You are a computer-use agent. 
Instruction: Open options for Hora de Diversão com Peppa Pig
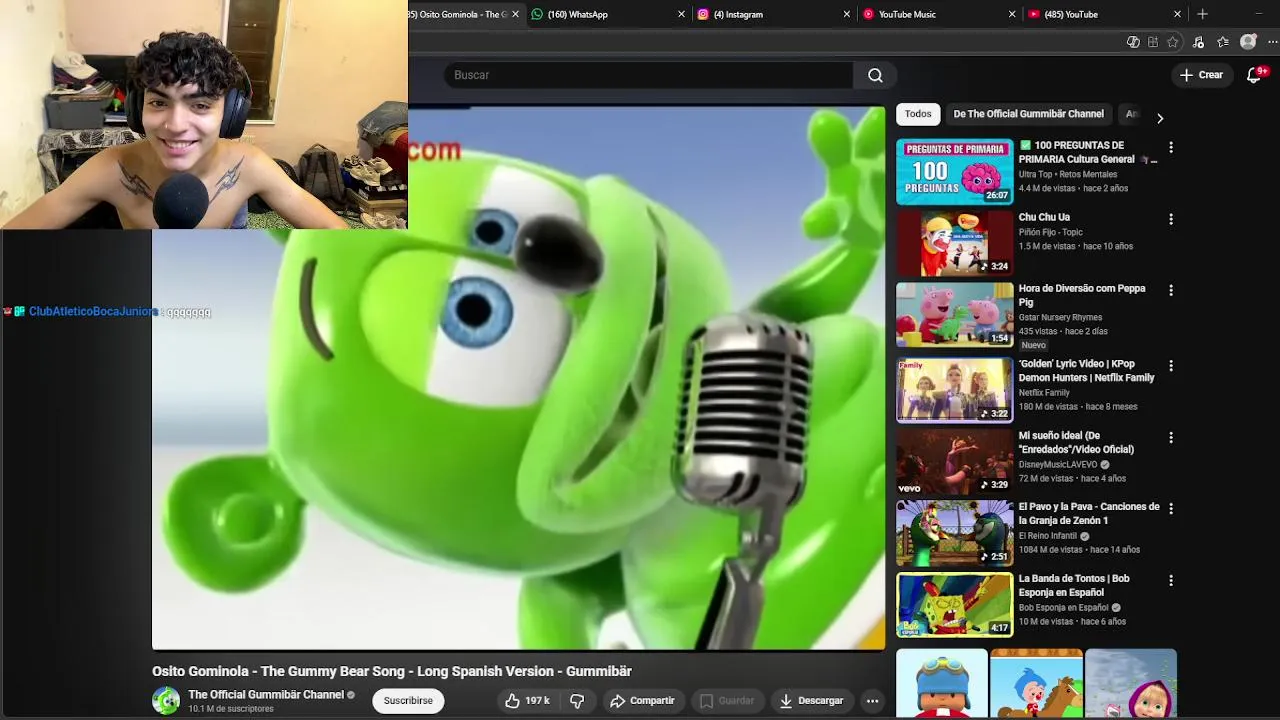click(1170, 290)
